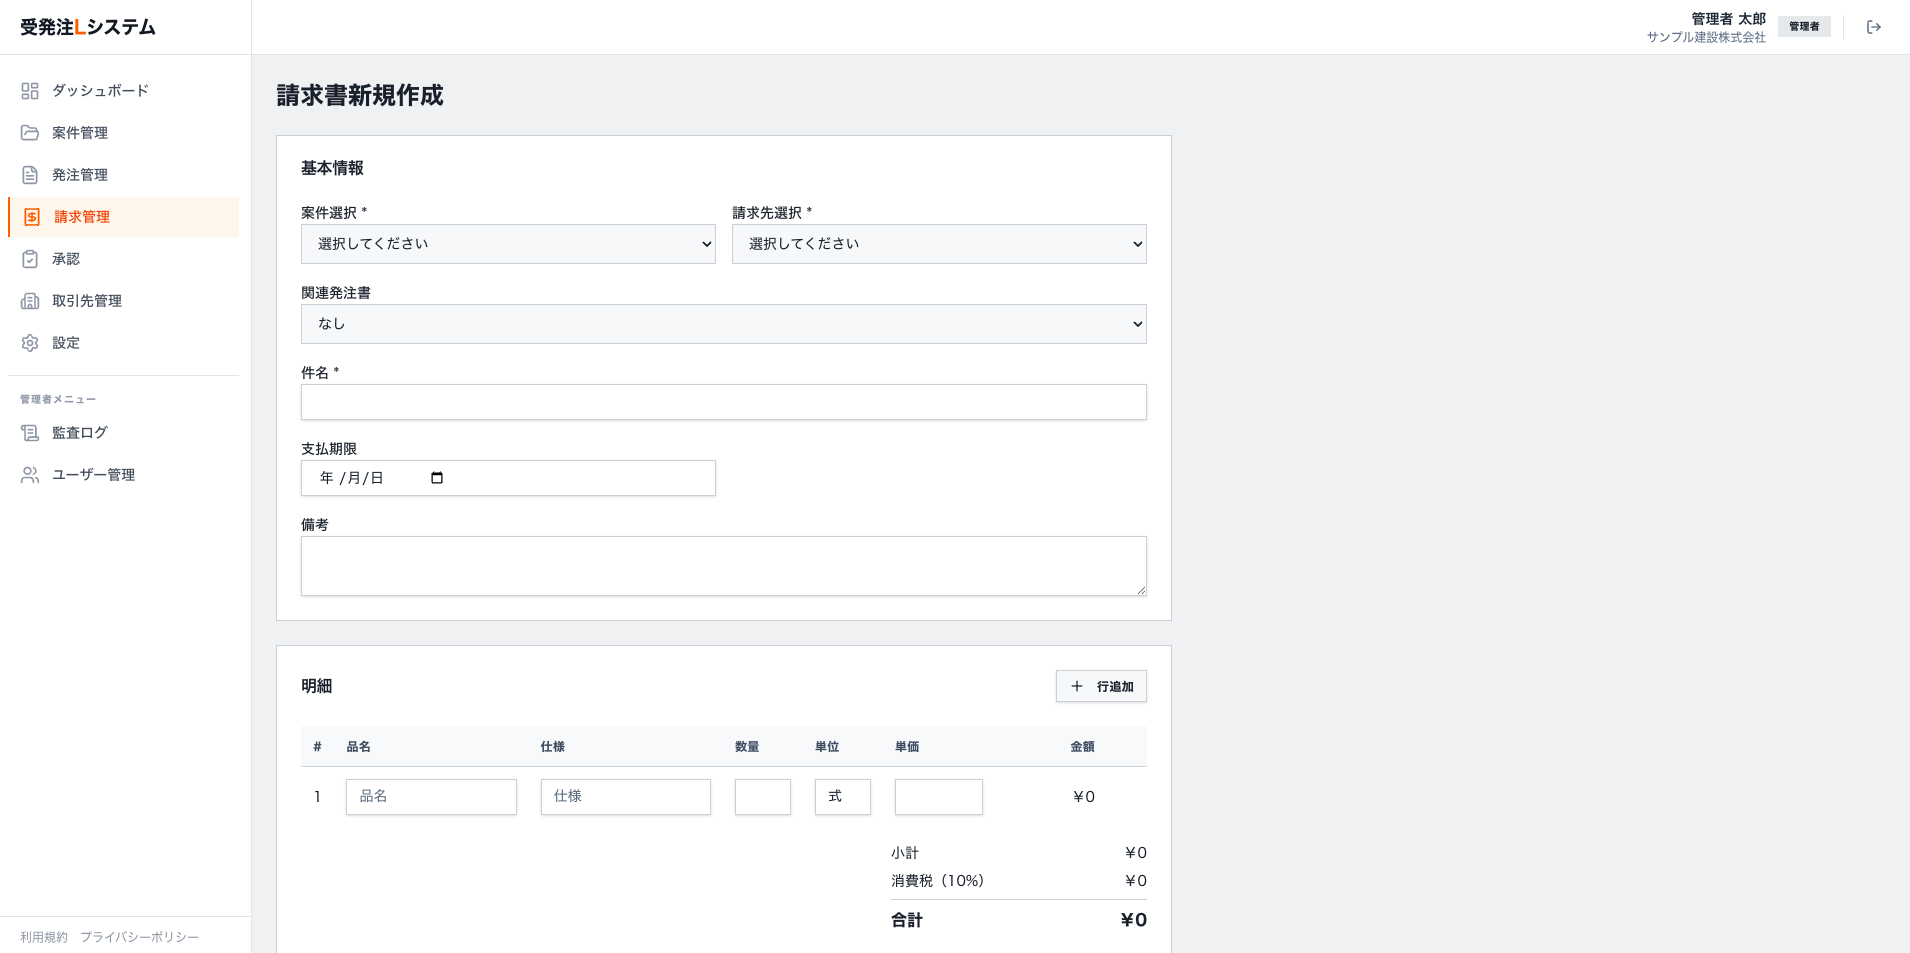This screenshot has height=953, width=1910.
Task: Click the building icon for 取引先管理
Action: (x=30, y=301)
